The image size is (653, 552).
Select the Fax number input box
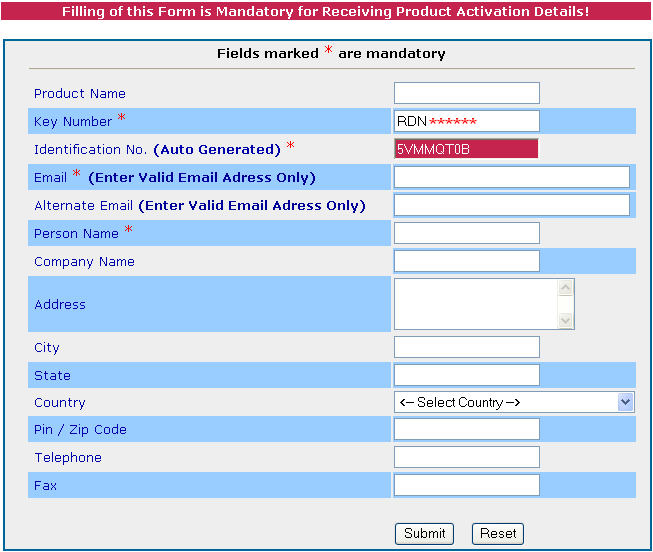pyautogui.click(x=467, y=485)
